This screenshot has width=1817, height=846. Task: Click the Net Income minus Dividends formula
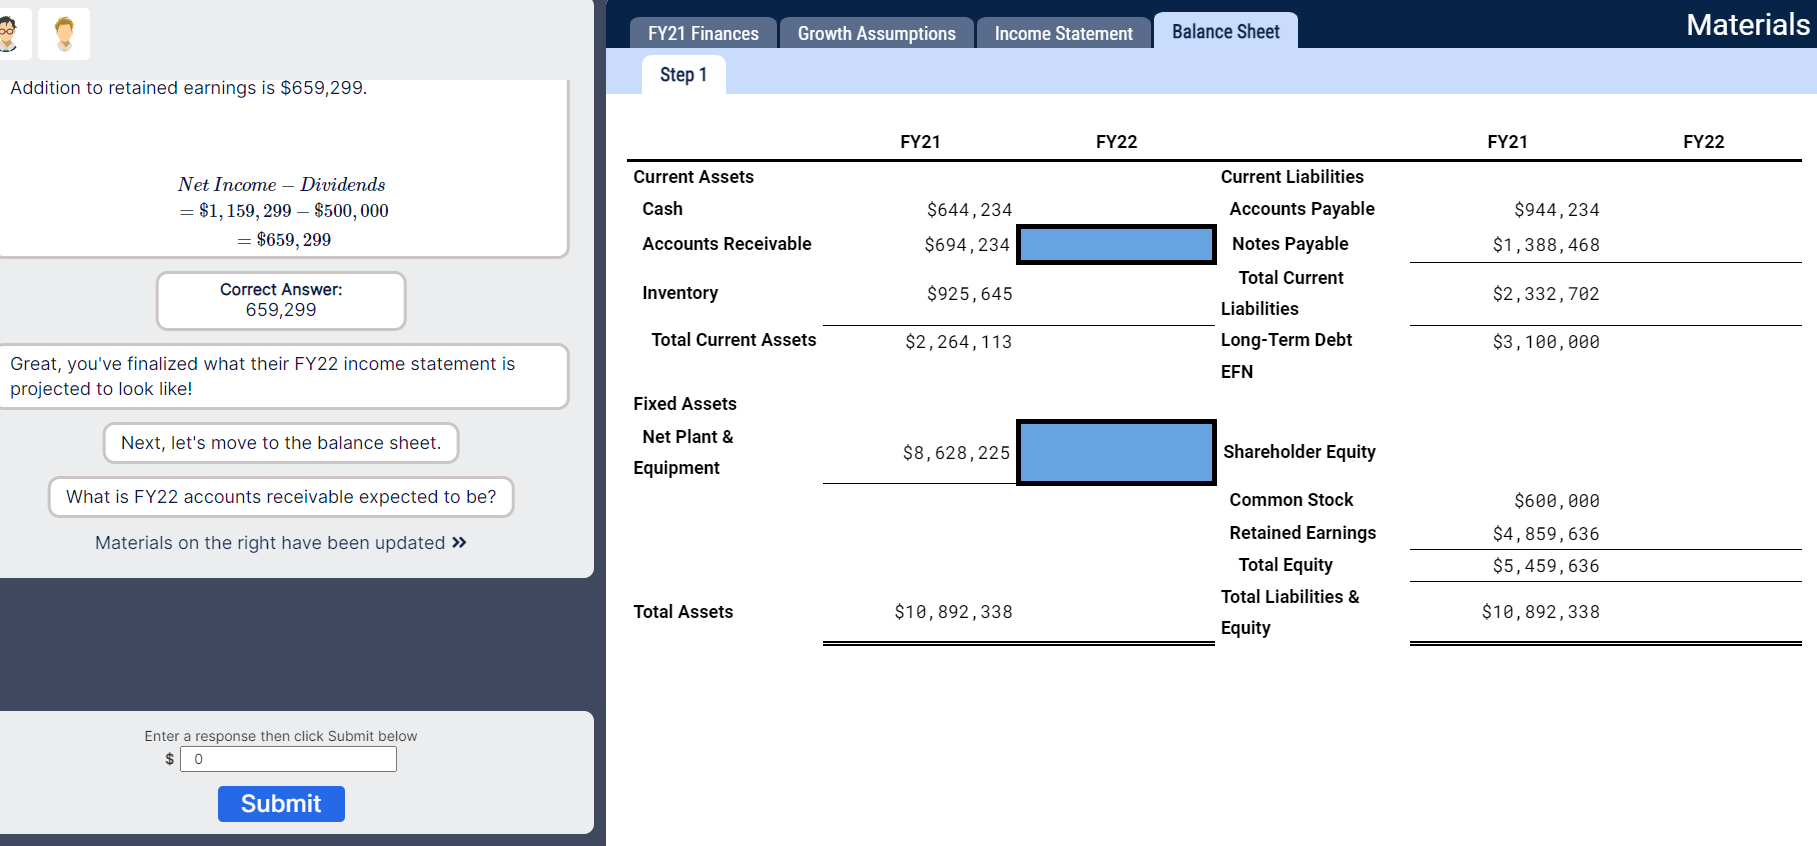[x=283, y=211]
